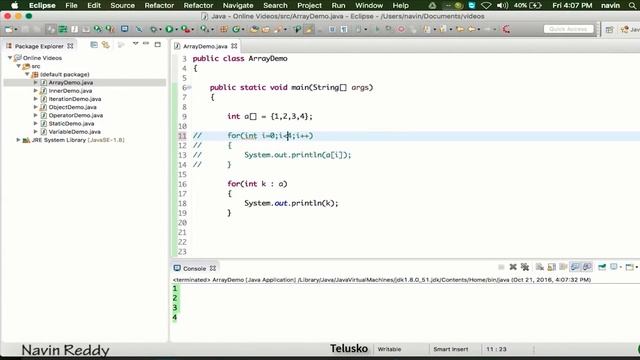Close the ArrayDemo.java editor tab
The height and width of the screenshot is (360, 640).
234,46
